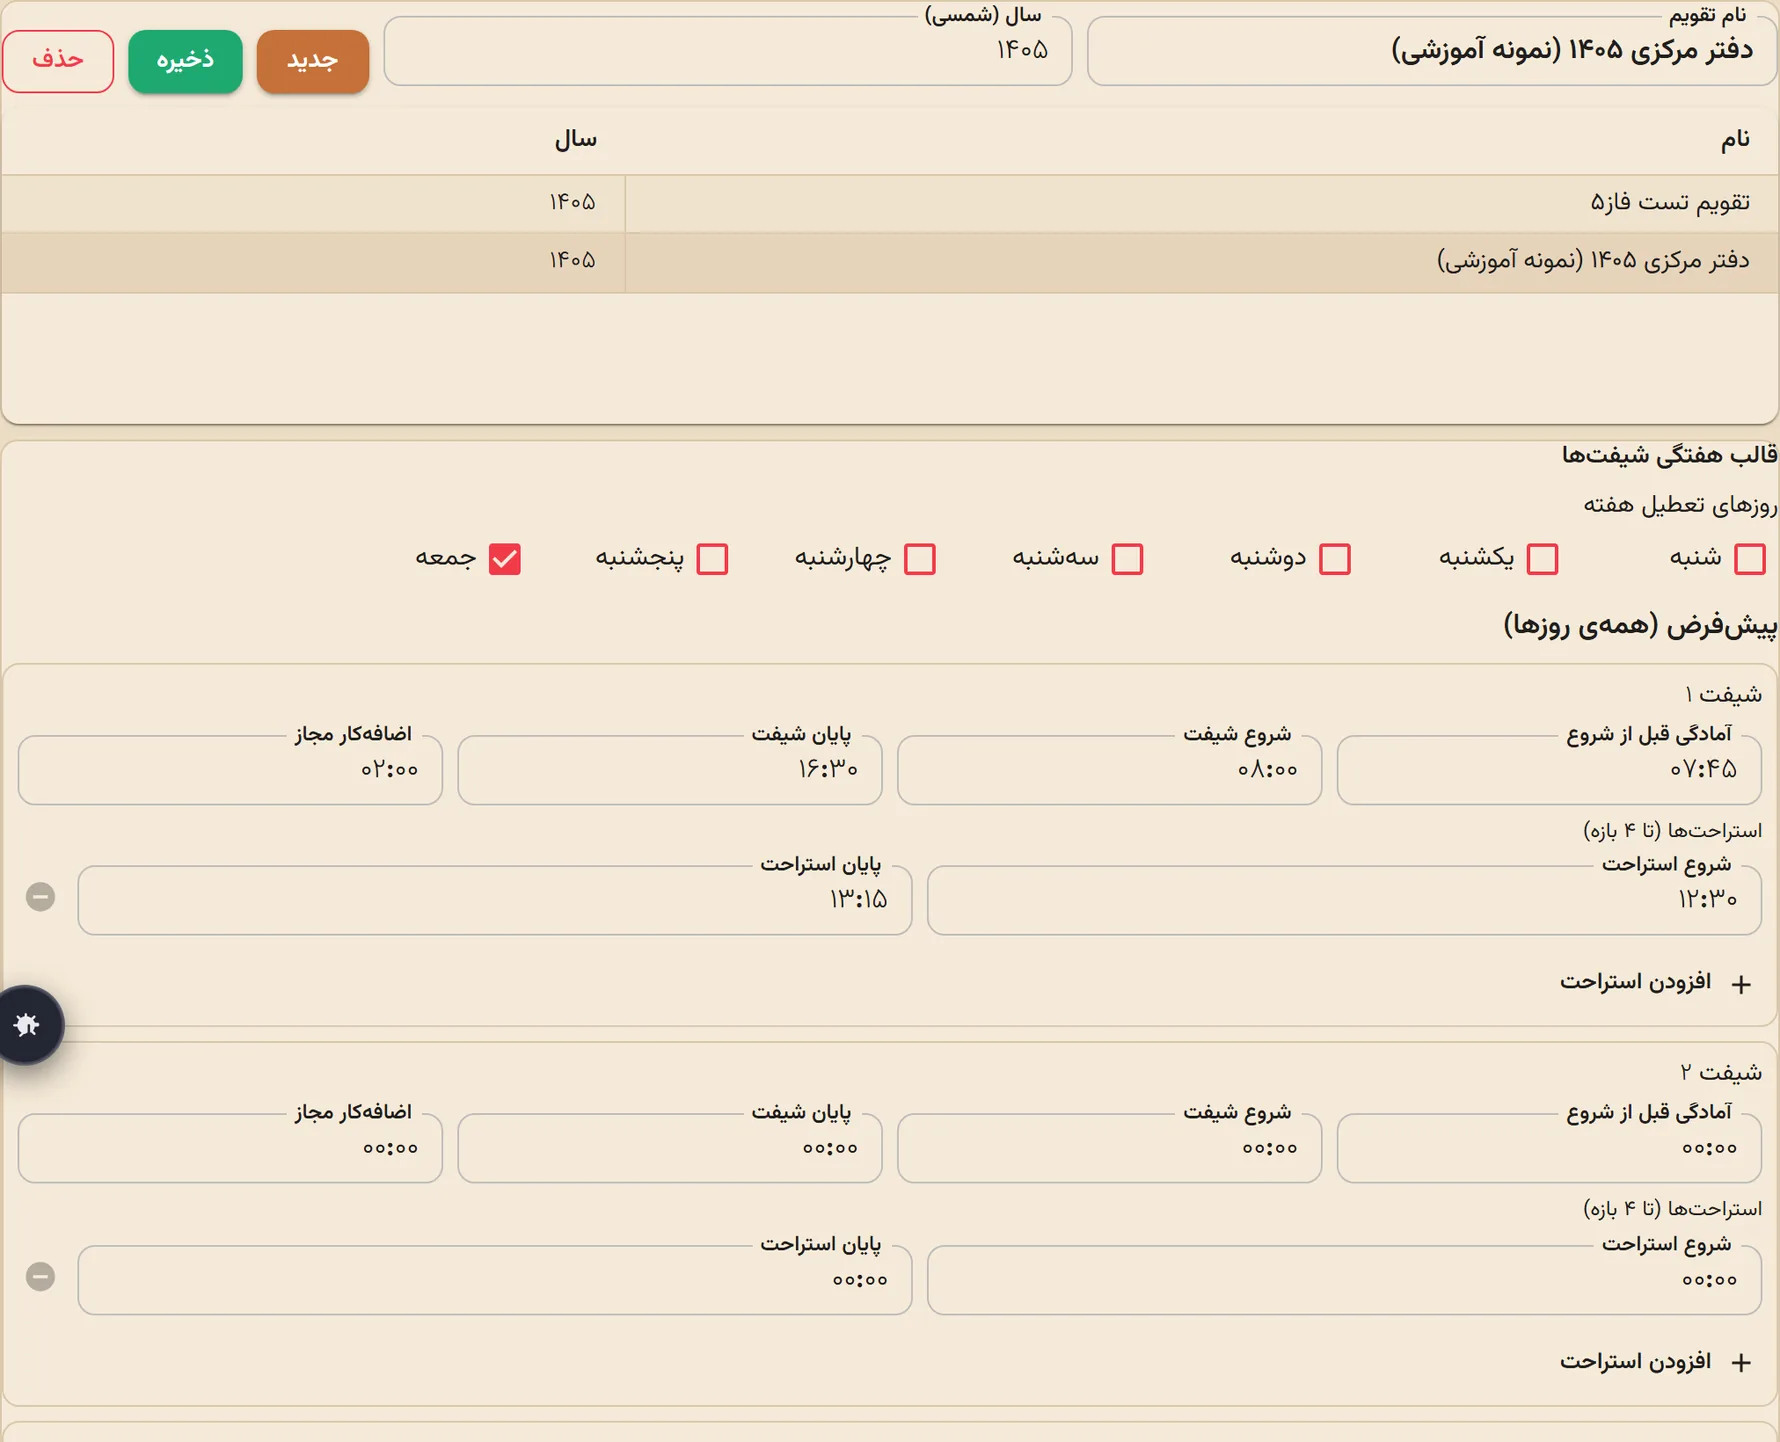Edit شیفت ۱ آمادگی قبل از شروع field
The height and width of the screenshot is (1442, 1780).
coord(1549,770)
